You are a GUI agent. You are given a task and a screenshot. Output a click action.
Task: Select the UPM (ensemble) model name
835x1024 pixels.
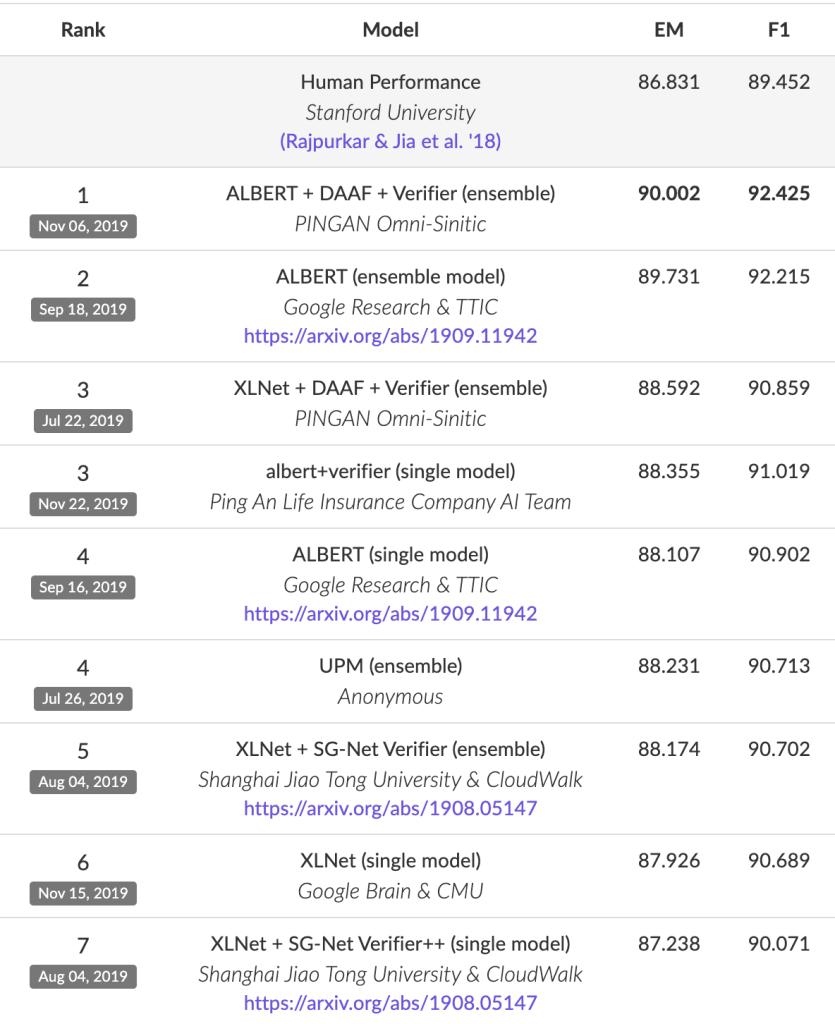(x=390, y=666)
